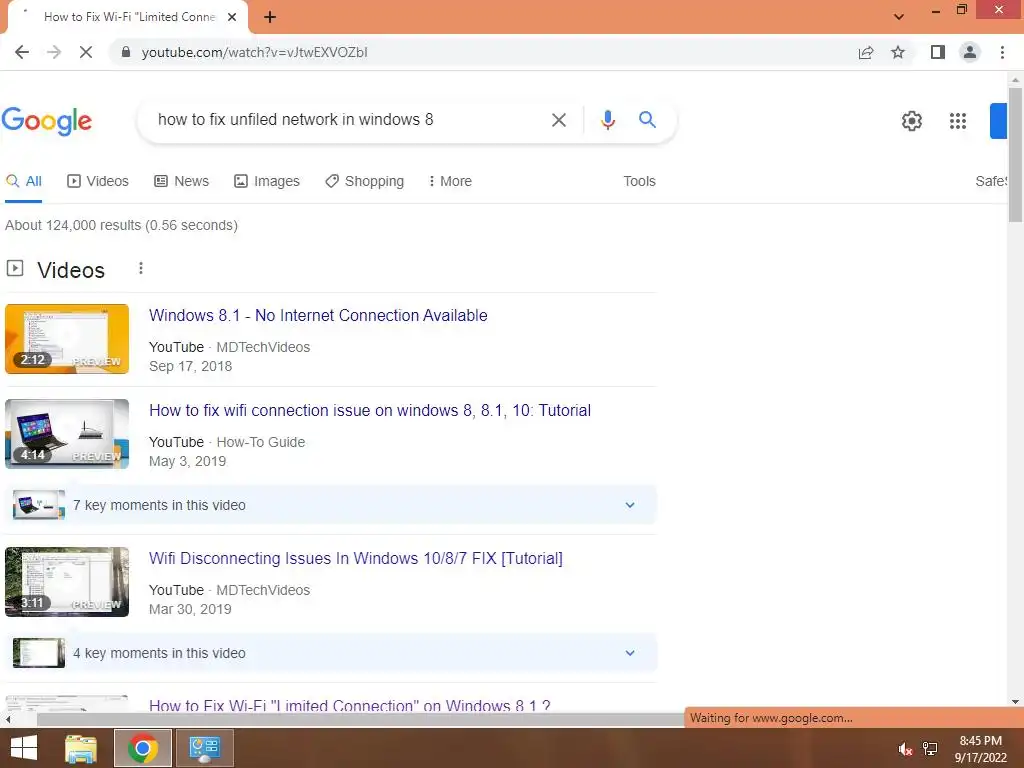Switch to the Shopping tab
1024x768 pixels.
click(x=364, y=182)
